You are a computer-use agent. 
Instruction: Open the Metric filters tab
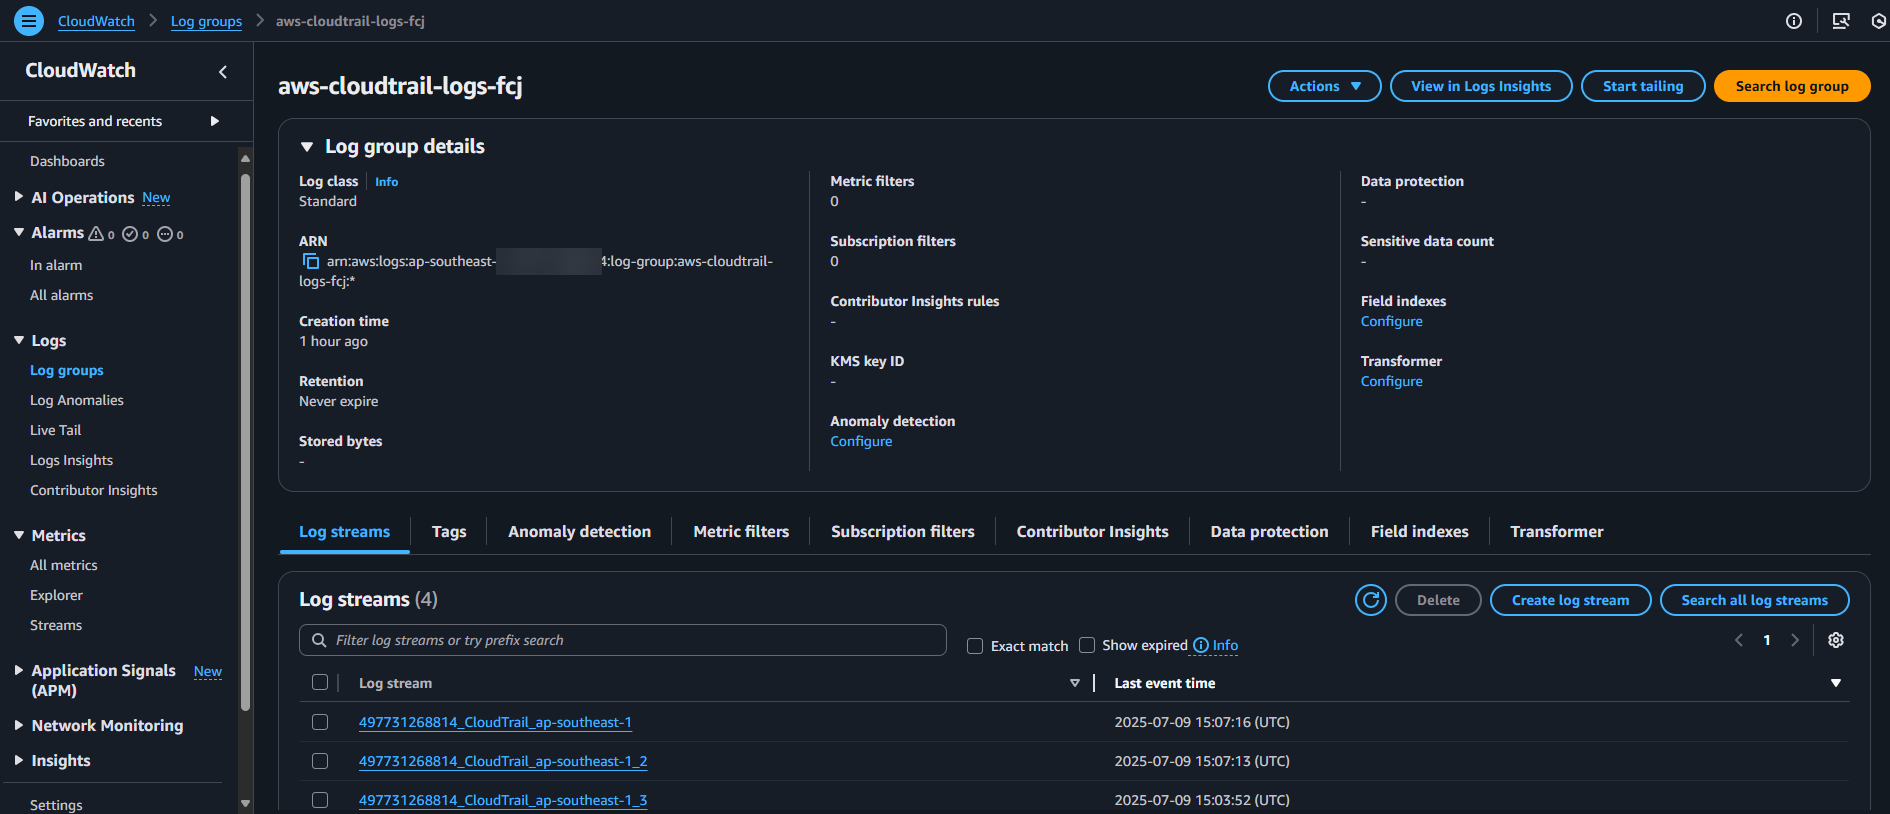coord(741,532)
